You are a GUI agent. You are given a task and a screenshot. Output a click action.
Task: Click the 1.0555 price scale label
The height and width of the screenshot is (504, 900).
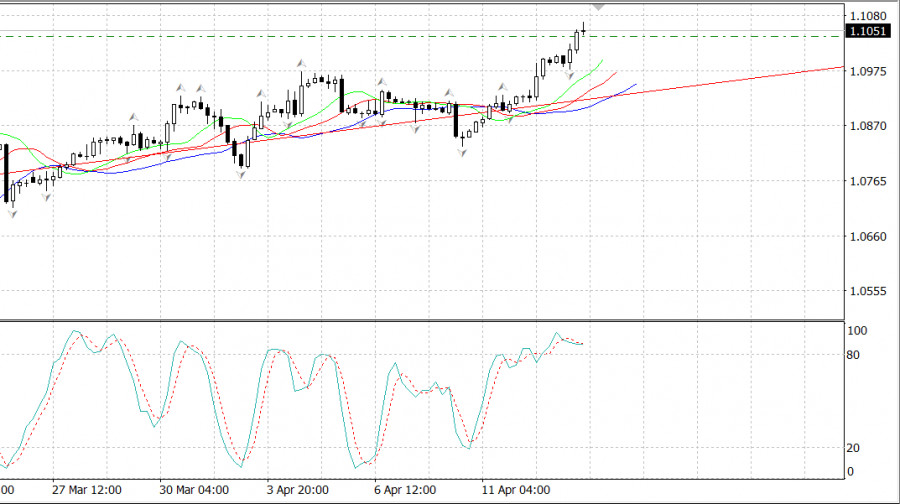click(x=867, y=292)
